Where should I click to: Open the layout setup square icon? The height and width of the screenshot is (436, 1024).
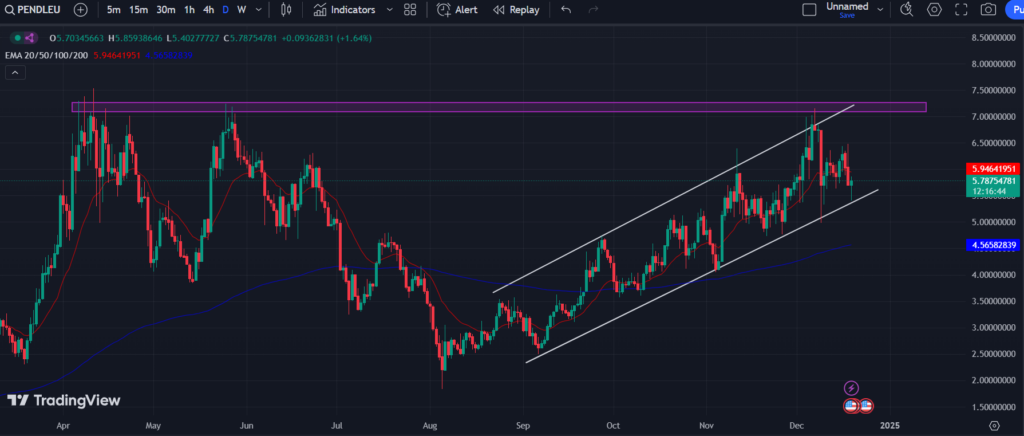click(809, 10)
